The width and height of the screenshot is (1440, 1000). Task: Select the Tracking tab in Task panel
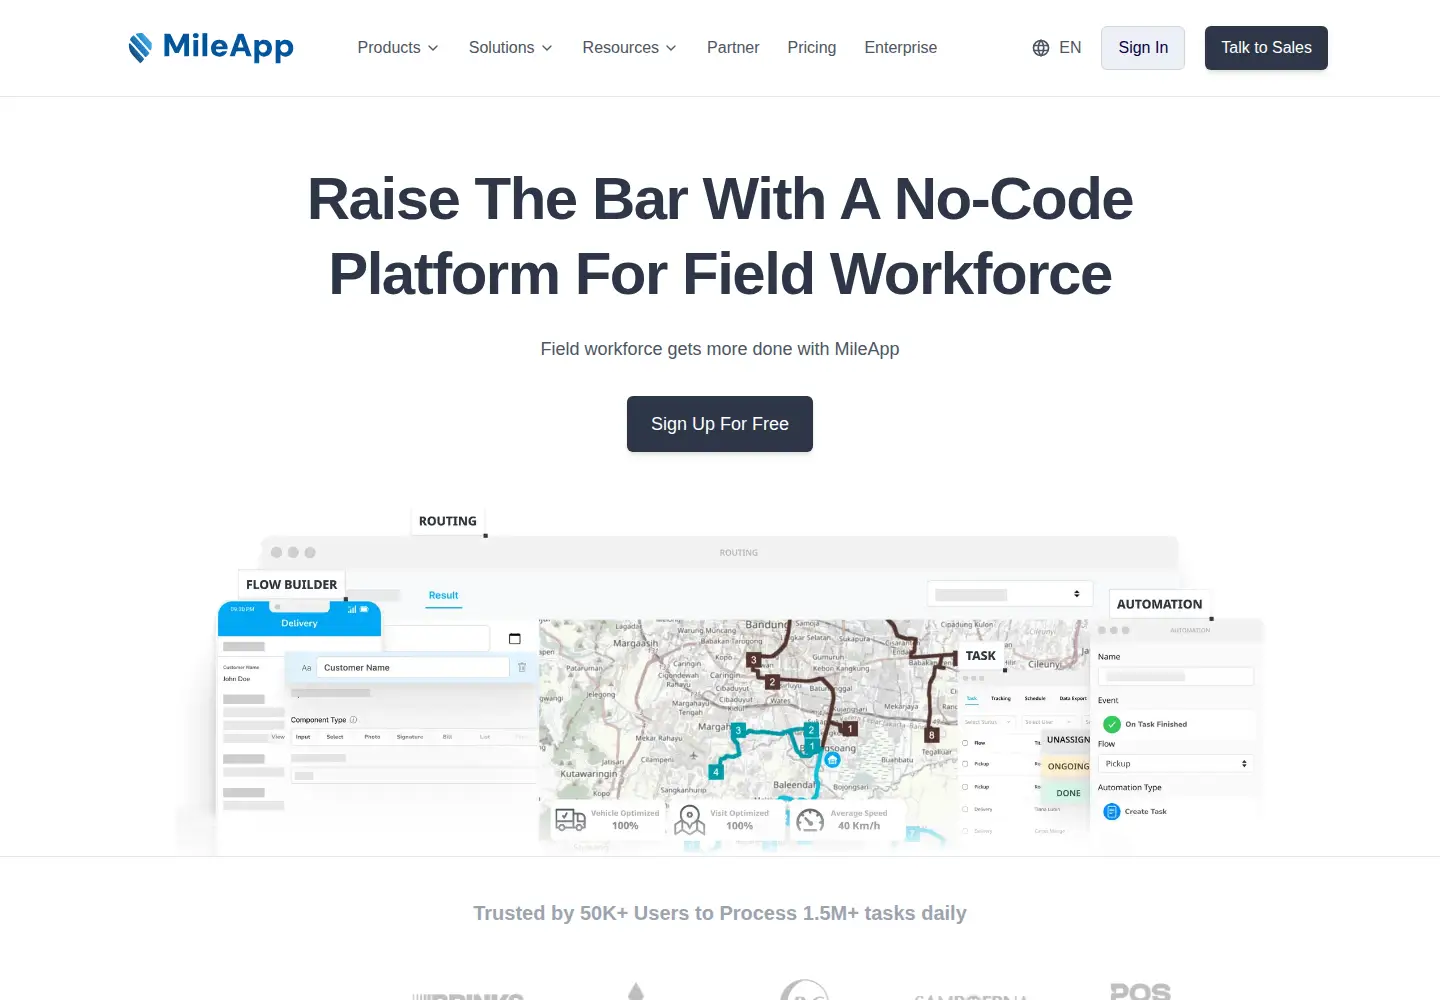click(1001, 699)
